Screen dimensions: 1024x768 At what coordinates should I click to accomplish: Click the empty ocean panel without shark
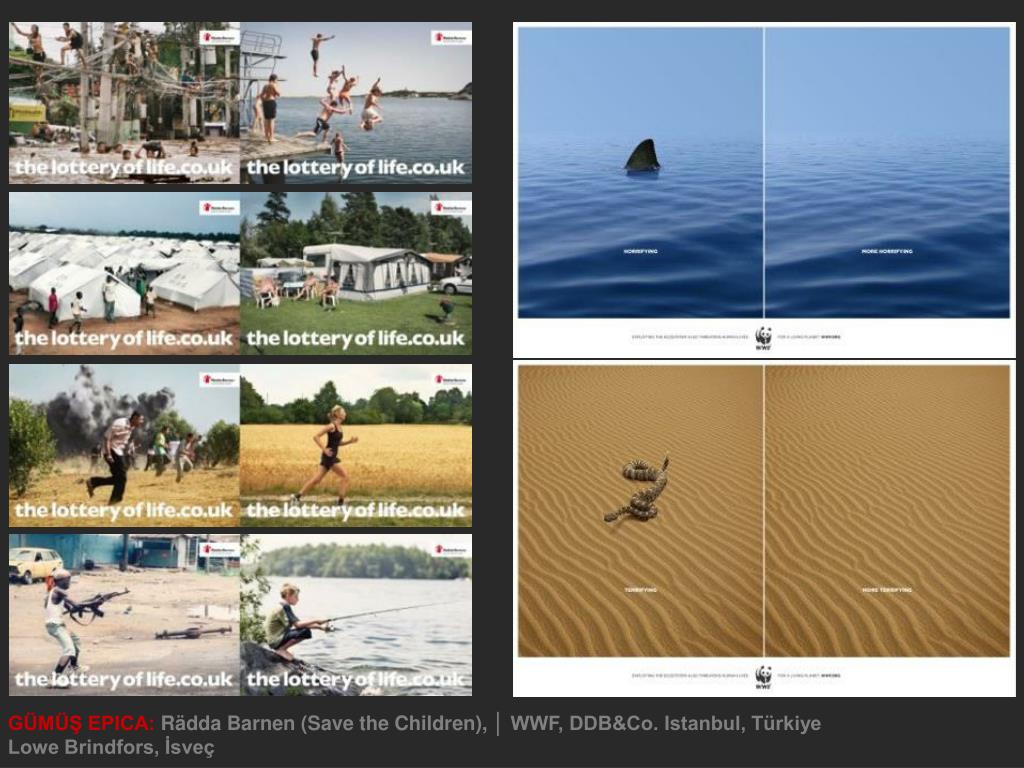[887, 172]
